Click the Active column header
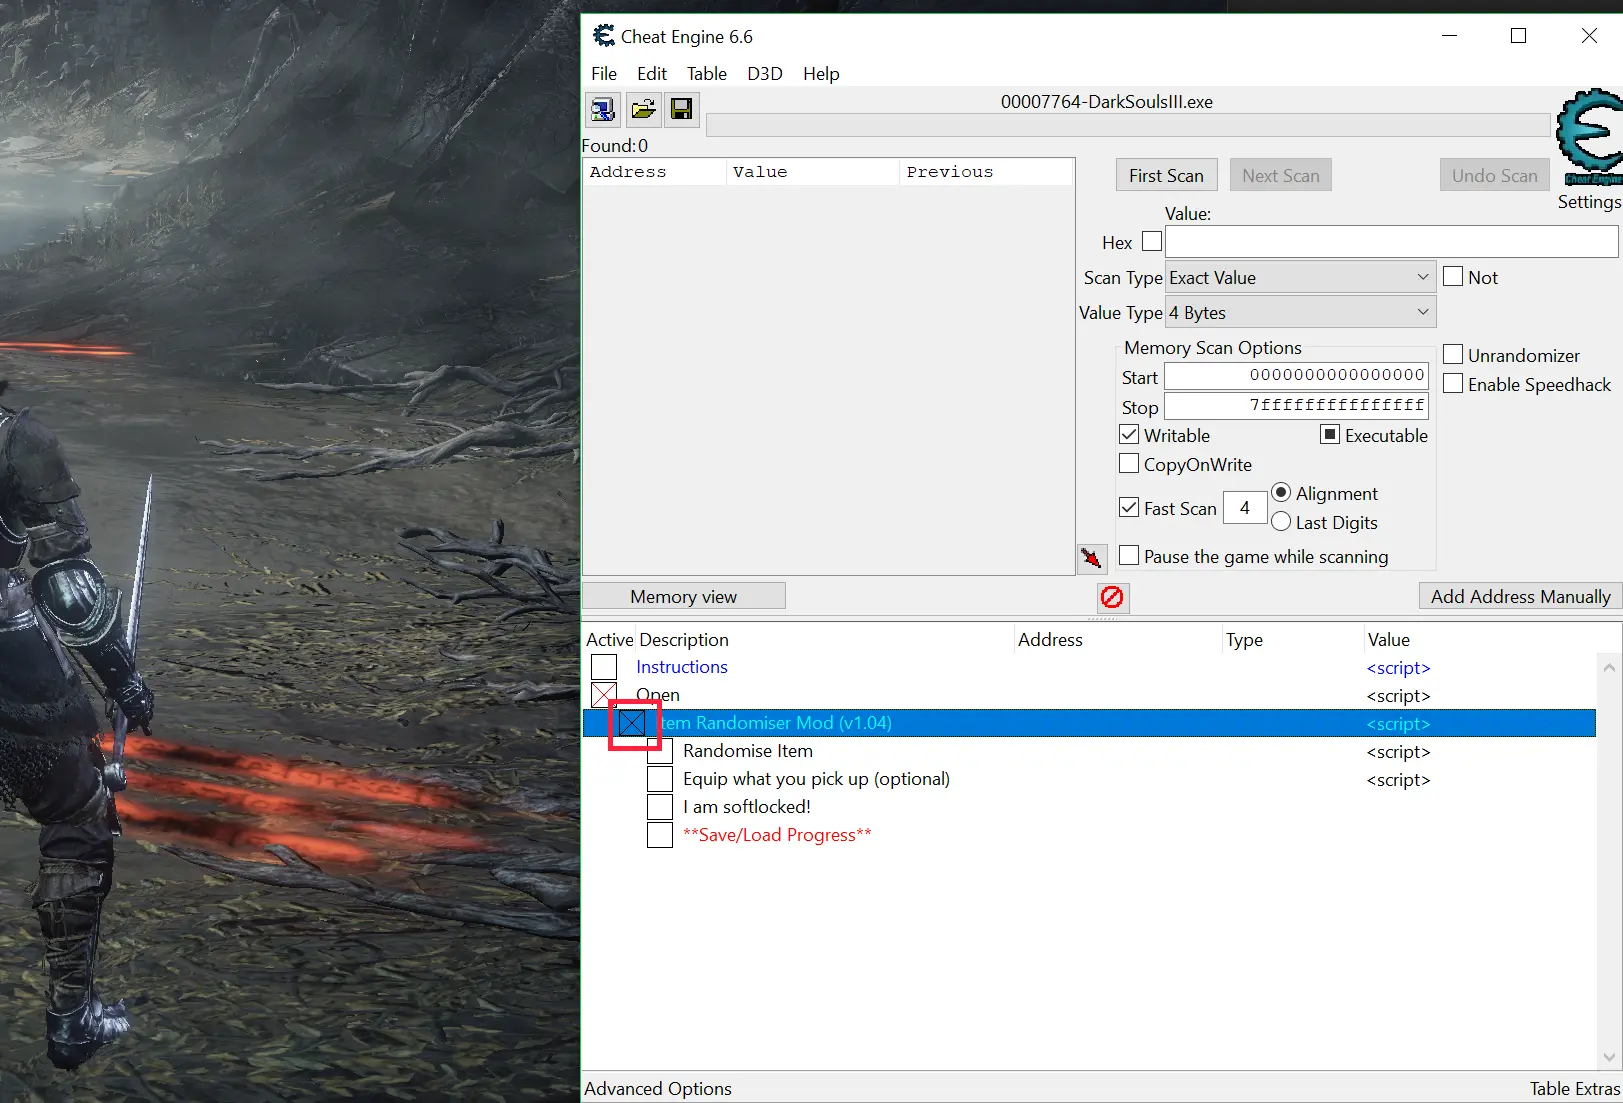Screen dimensions: 1623x1103 pos(610,639)
